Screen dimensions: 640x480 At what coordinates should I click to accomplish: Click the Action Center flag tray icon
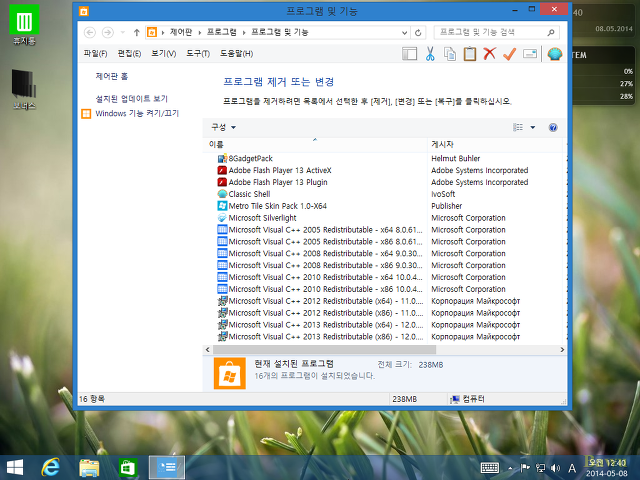pyautogui.click(x=525, y=468)
